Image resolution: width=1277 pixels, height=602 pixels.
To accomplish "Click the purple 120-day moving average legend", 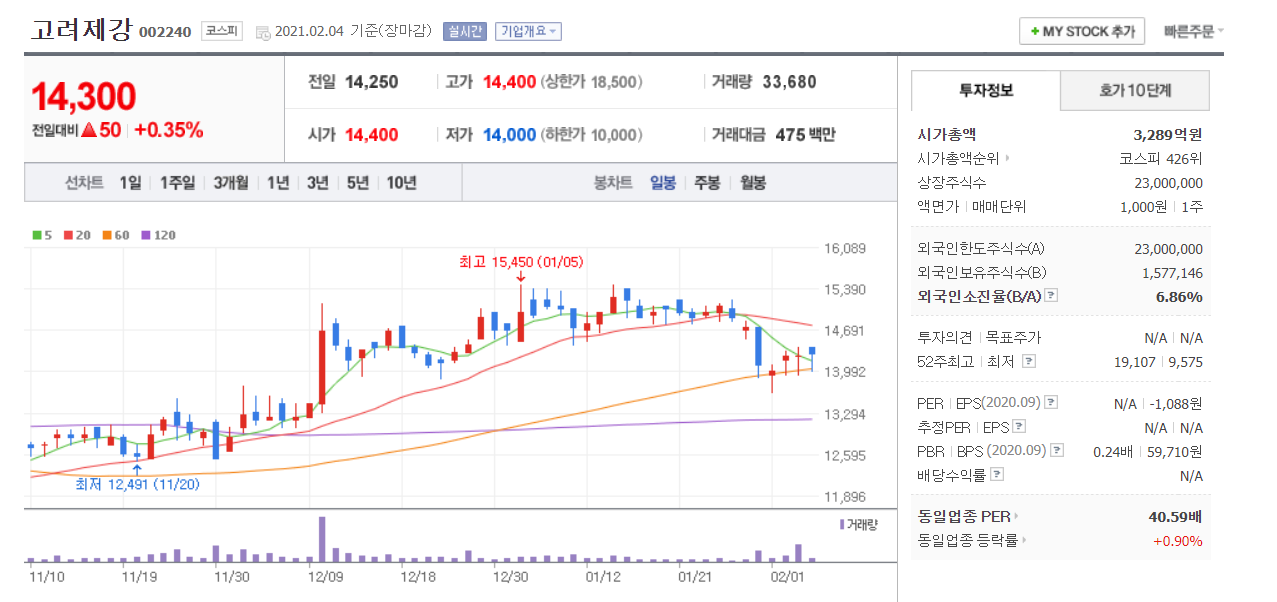I will tap(159, 235).
